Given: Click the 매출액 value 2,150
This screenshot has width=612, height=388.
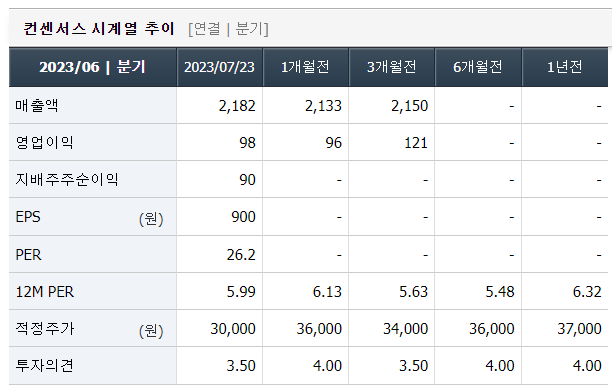Looking at the screenshot, I should tap(409, 106).
